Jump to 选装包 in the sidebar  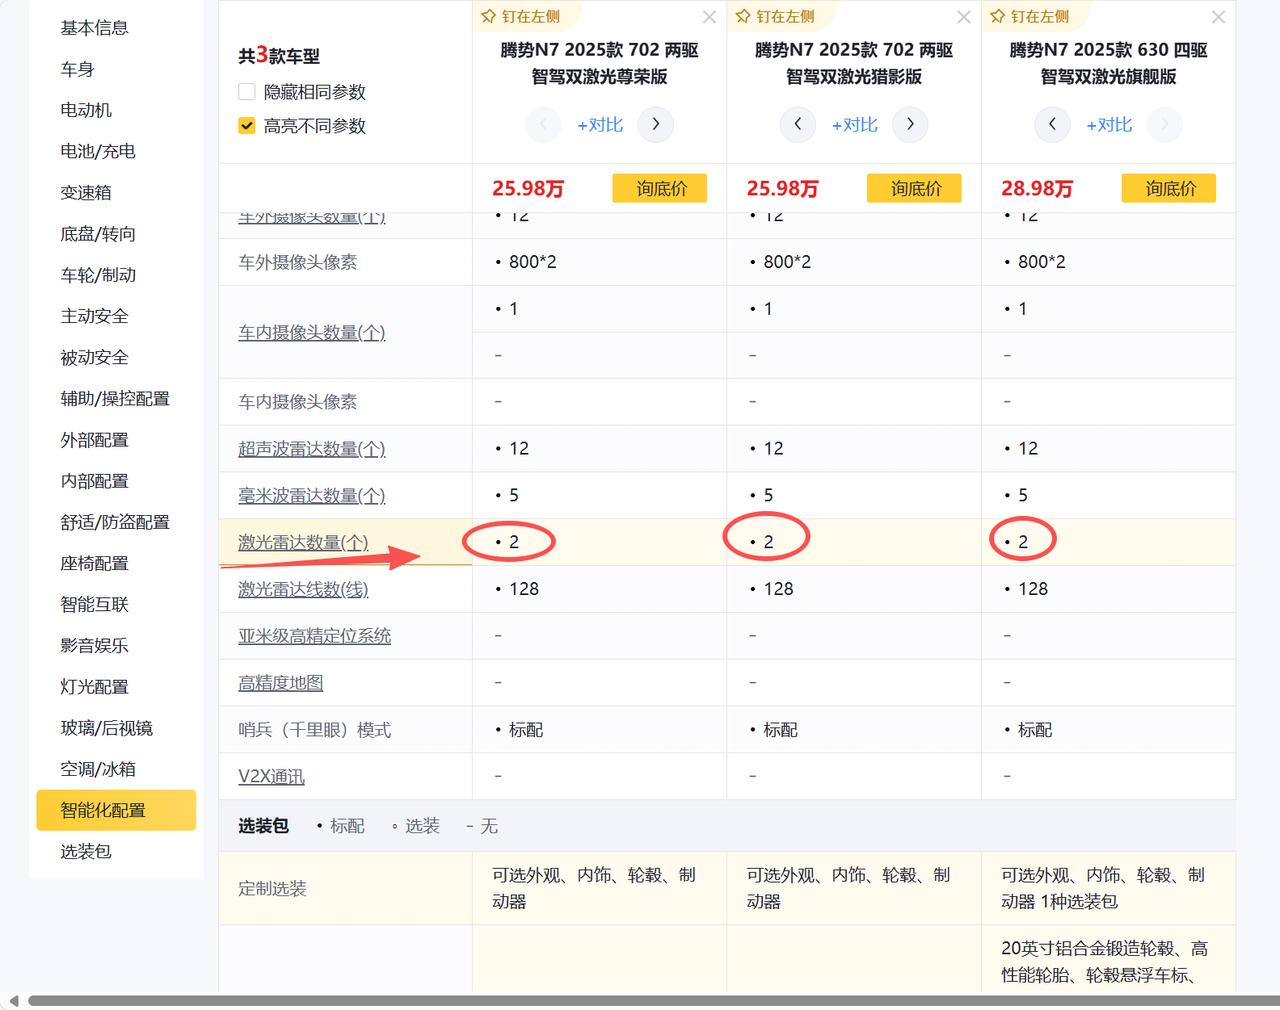(x=86, y=851)
